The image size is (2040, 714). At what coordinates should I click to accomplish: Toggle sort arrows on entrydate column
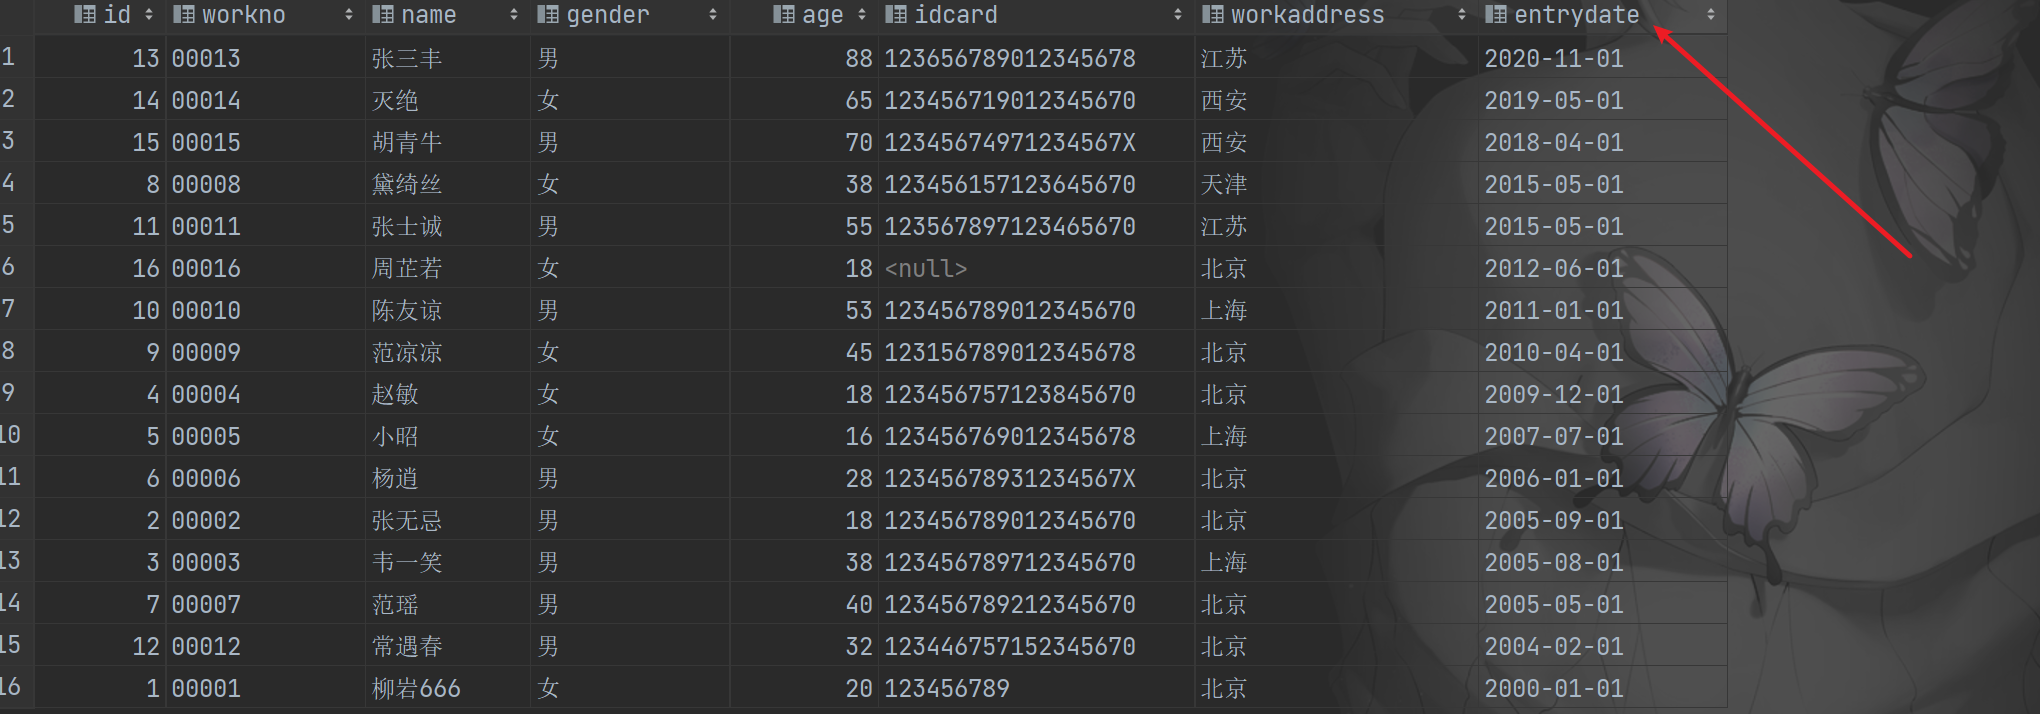tap(1711, 15)
